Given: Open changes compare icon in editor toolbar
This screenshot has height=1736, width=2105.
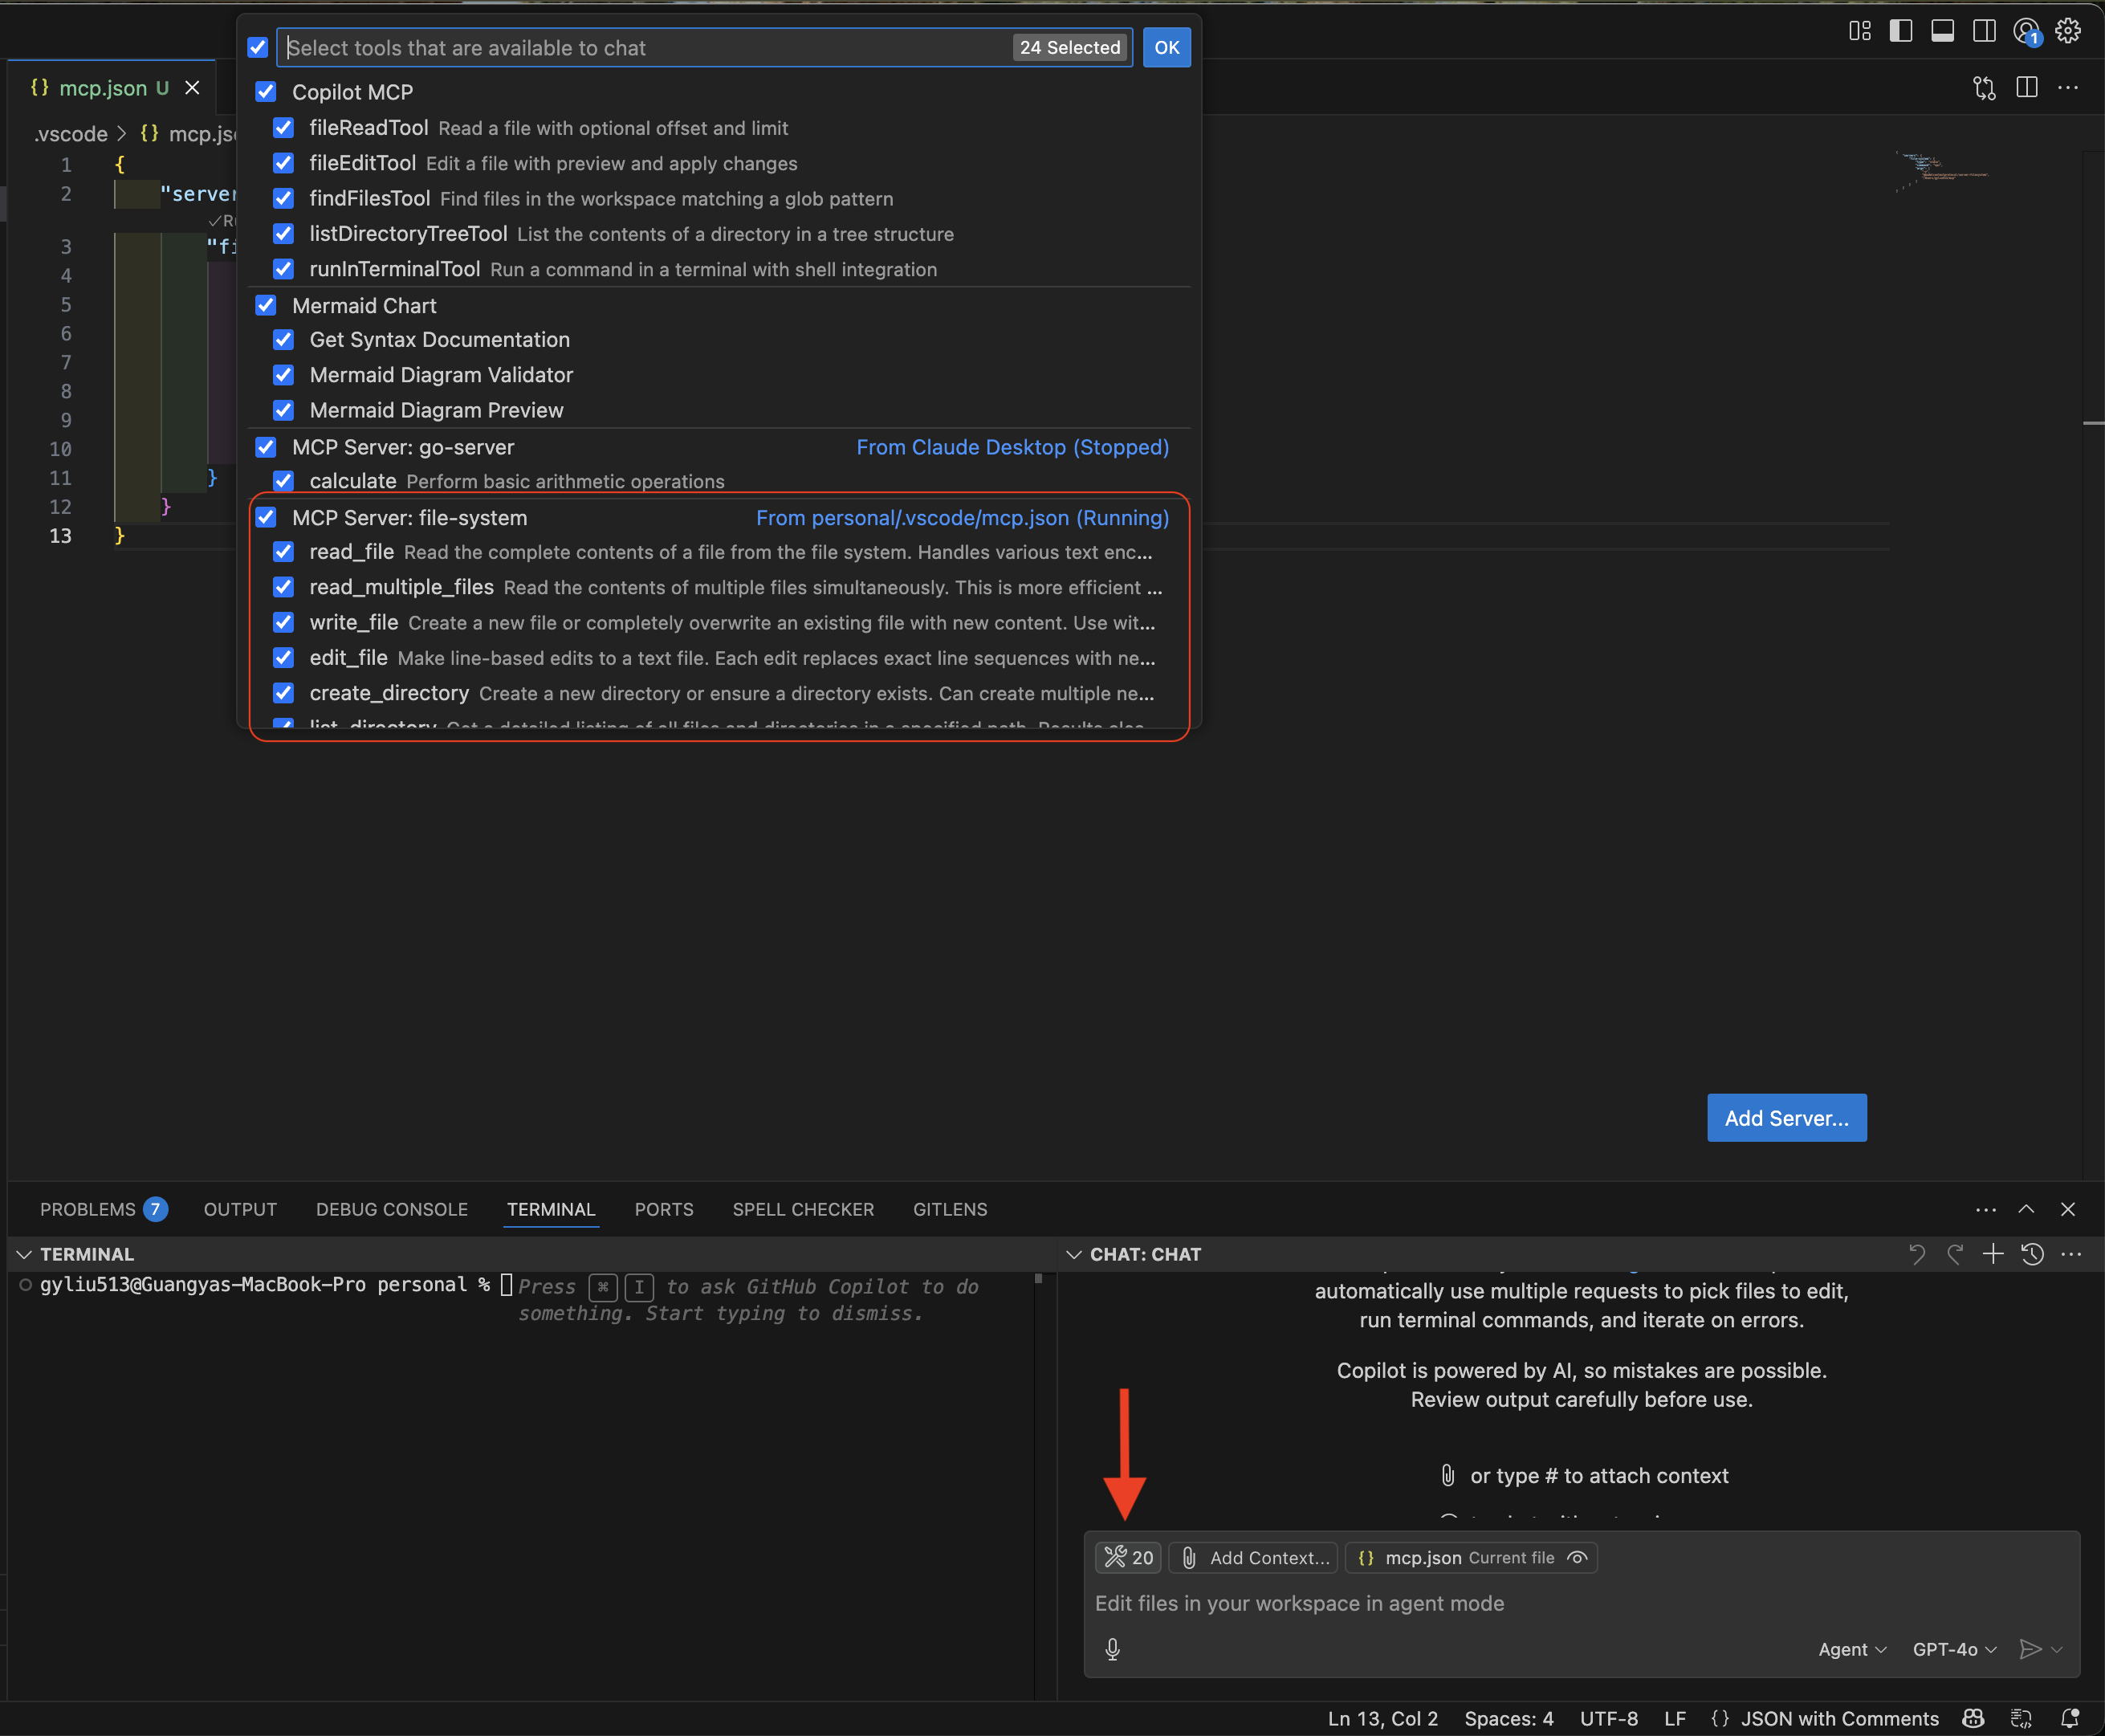Looking at the screenshot, I should tap(1984, 88).
